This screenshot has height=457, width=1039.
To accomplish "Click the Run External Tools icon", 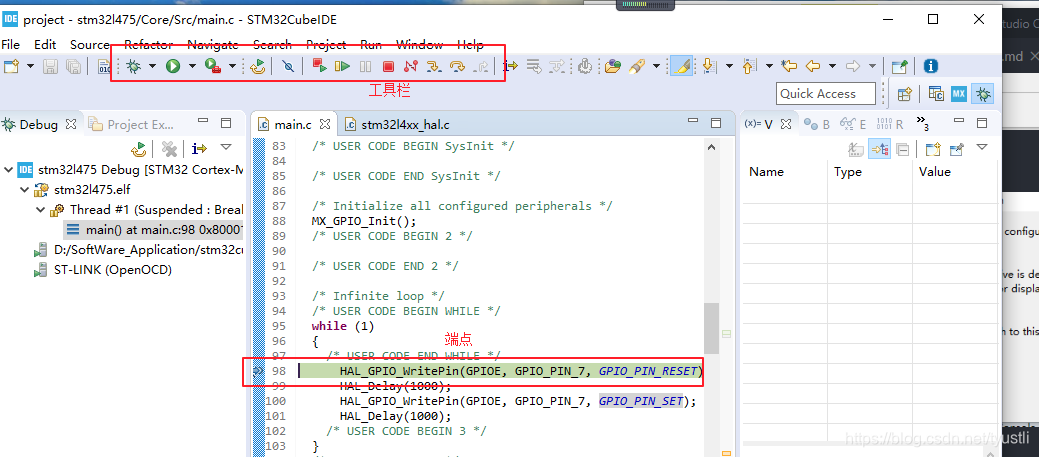I will point(213,66).
